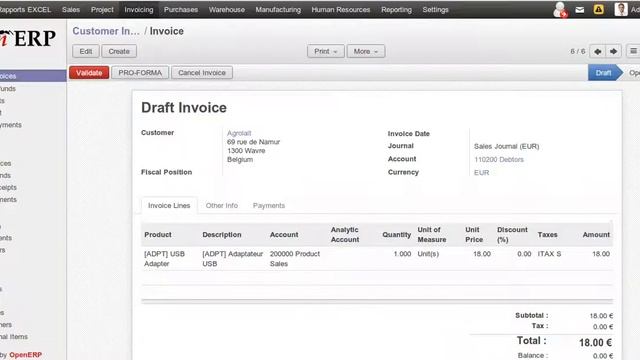Open the Rapports EXCEL menu

pyautogui.click(x=25, y=9)
